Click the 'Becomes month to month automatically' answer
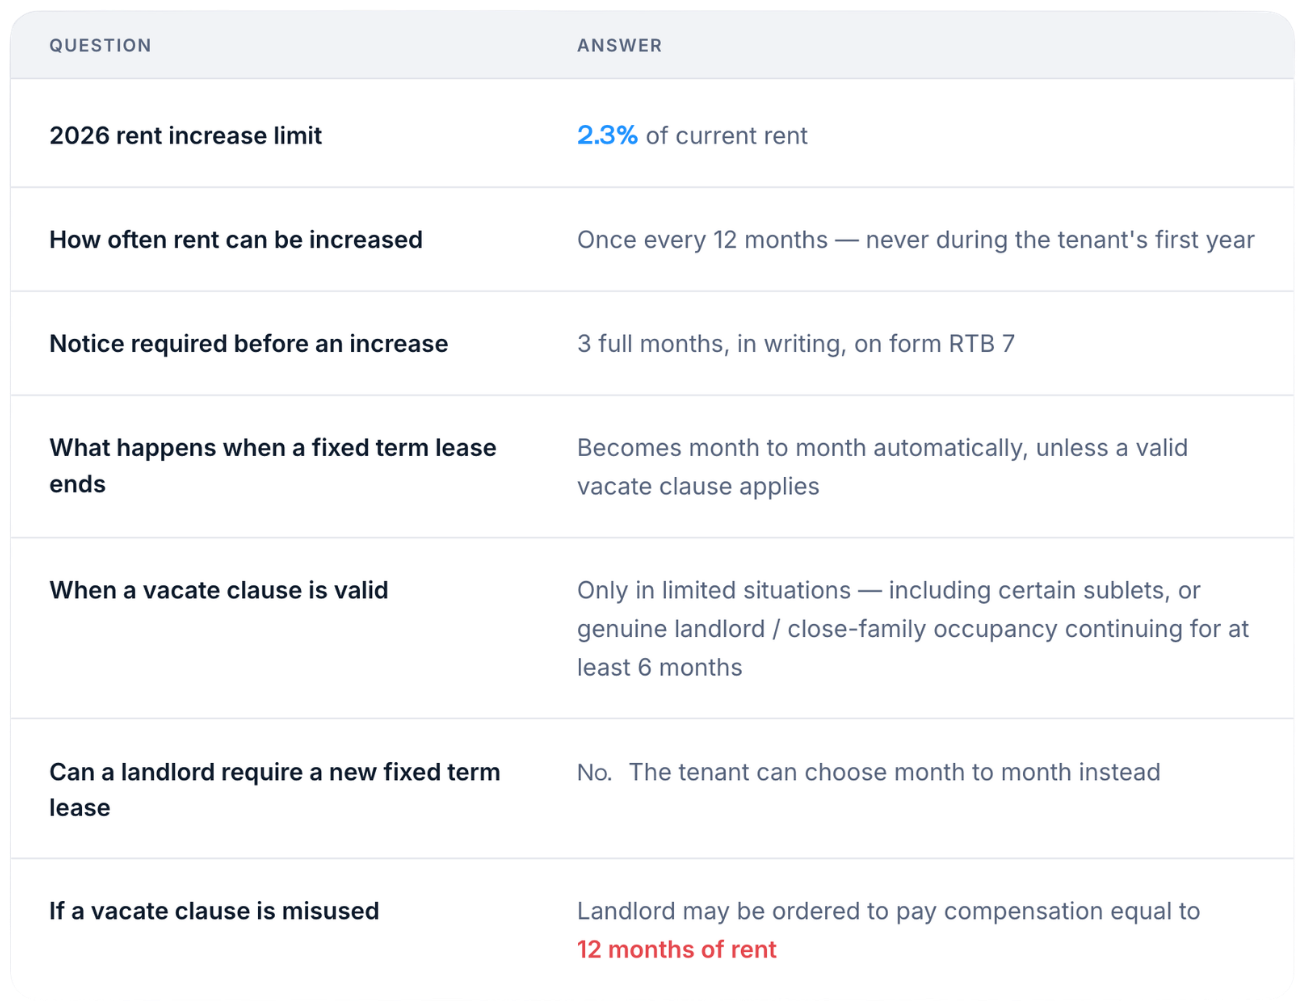 tap(882, 467)
